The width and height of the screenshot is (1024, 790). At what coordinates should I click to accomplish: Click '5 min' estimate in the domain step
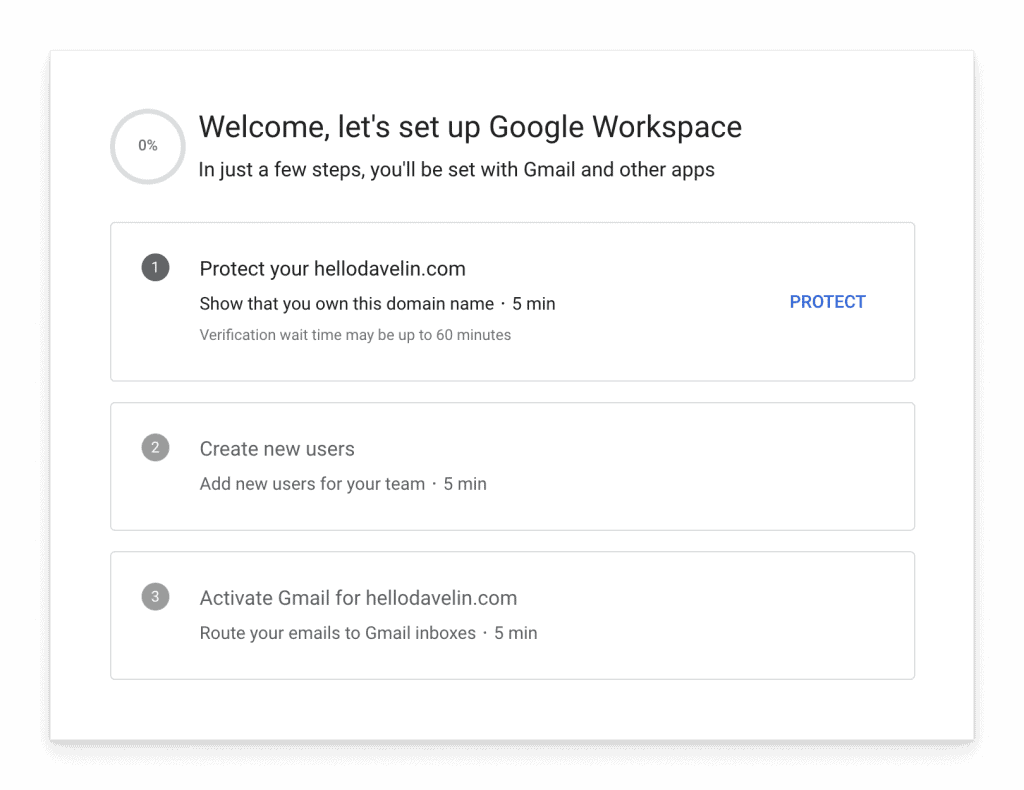(x=534, y=304)
